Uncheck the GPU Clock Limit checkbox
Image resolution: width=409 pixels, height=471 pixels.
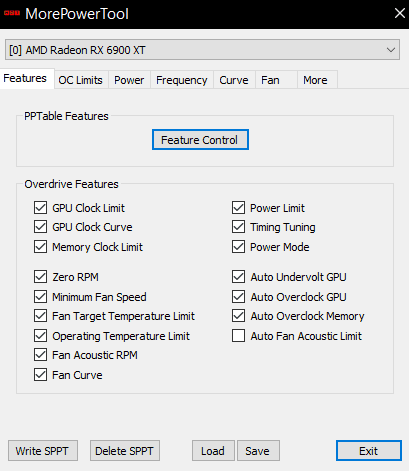(40, 208)
